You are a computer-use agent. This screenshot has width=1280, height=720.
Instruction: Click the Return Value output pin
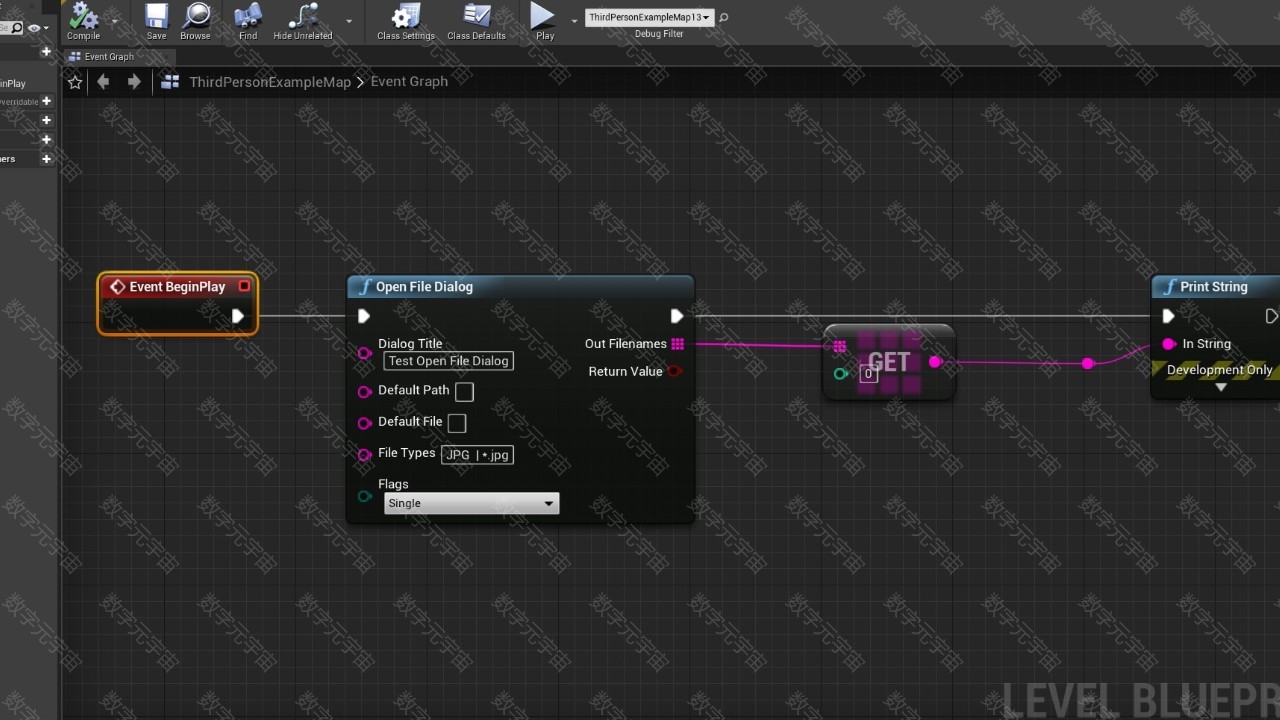(675, 371)
